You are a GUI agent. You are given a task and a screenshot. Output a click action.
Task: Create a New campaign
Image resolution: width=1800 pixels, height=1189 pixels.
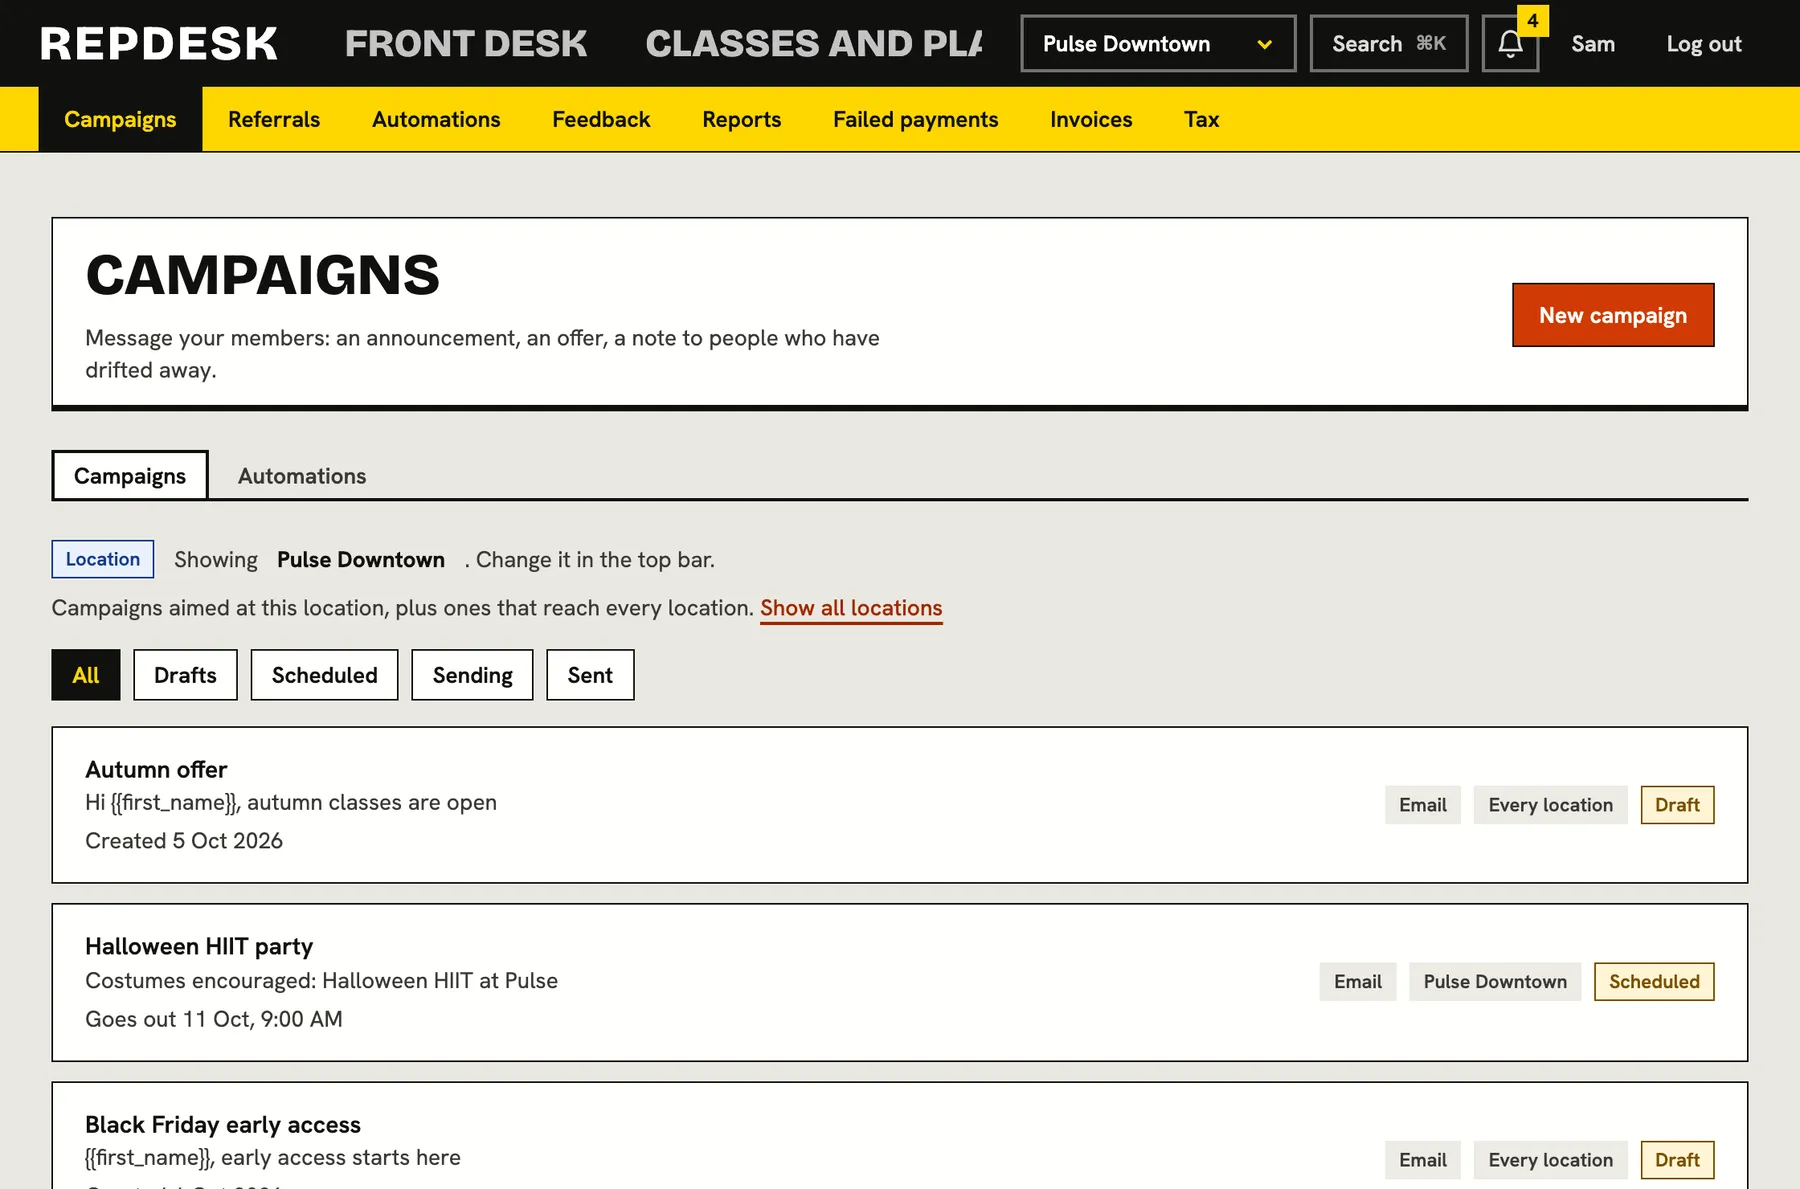(x=1613, y=315)
